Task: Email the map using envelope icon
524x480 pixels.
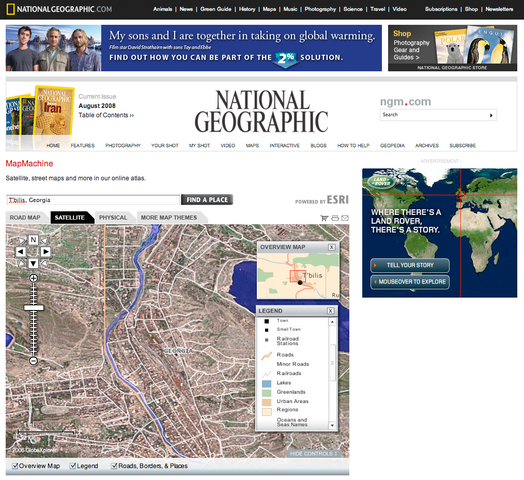Action: pos(345,218)
